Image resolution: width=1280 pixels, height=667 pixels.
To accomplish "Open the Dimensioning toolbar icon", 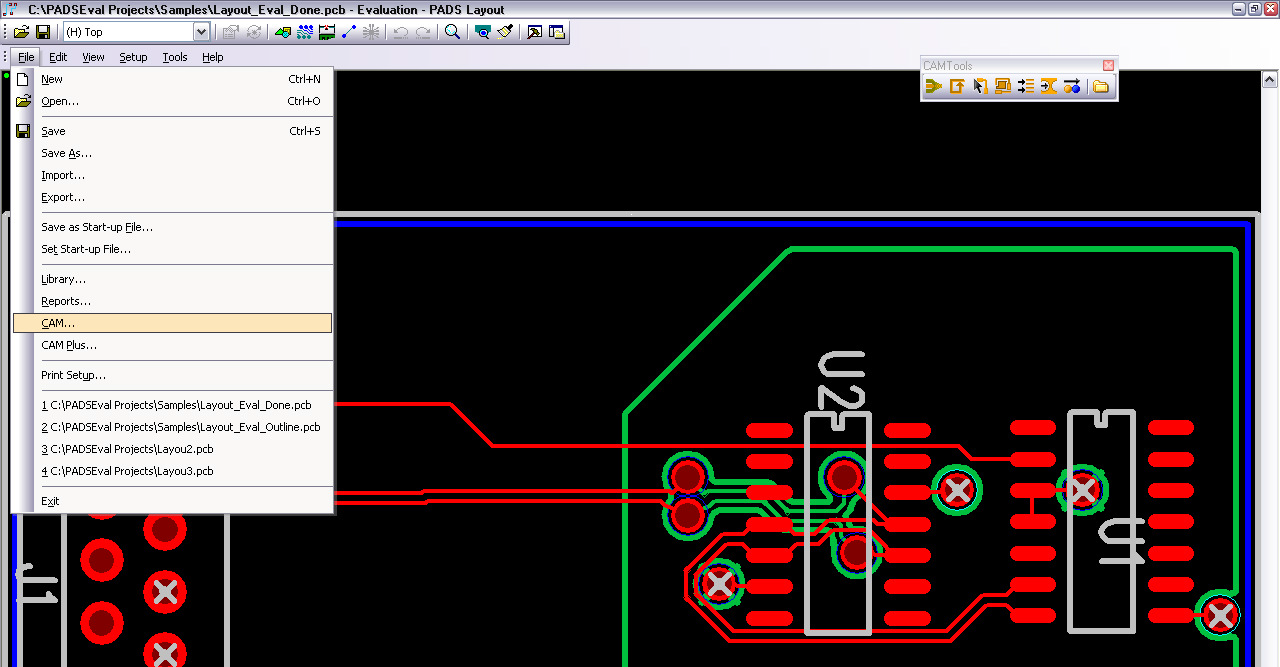I will [327, 32].
